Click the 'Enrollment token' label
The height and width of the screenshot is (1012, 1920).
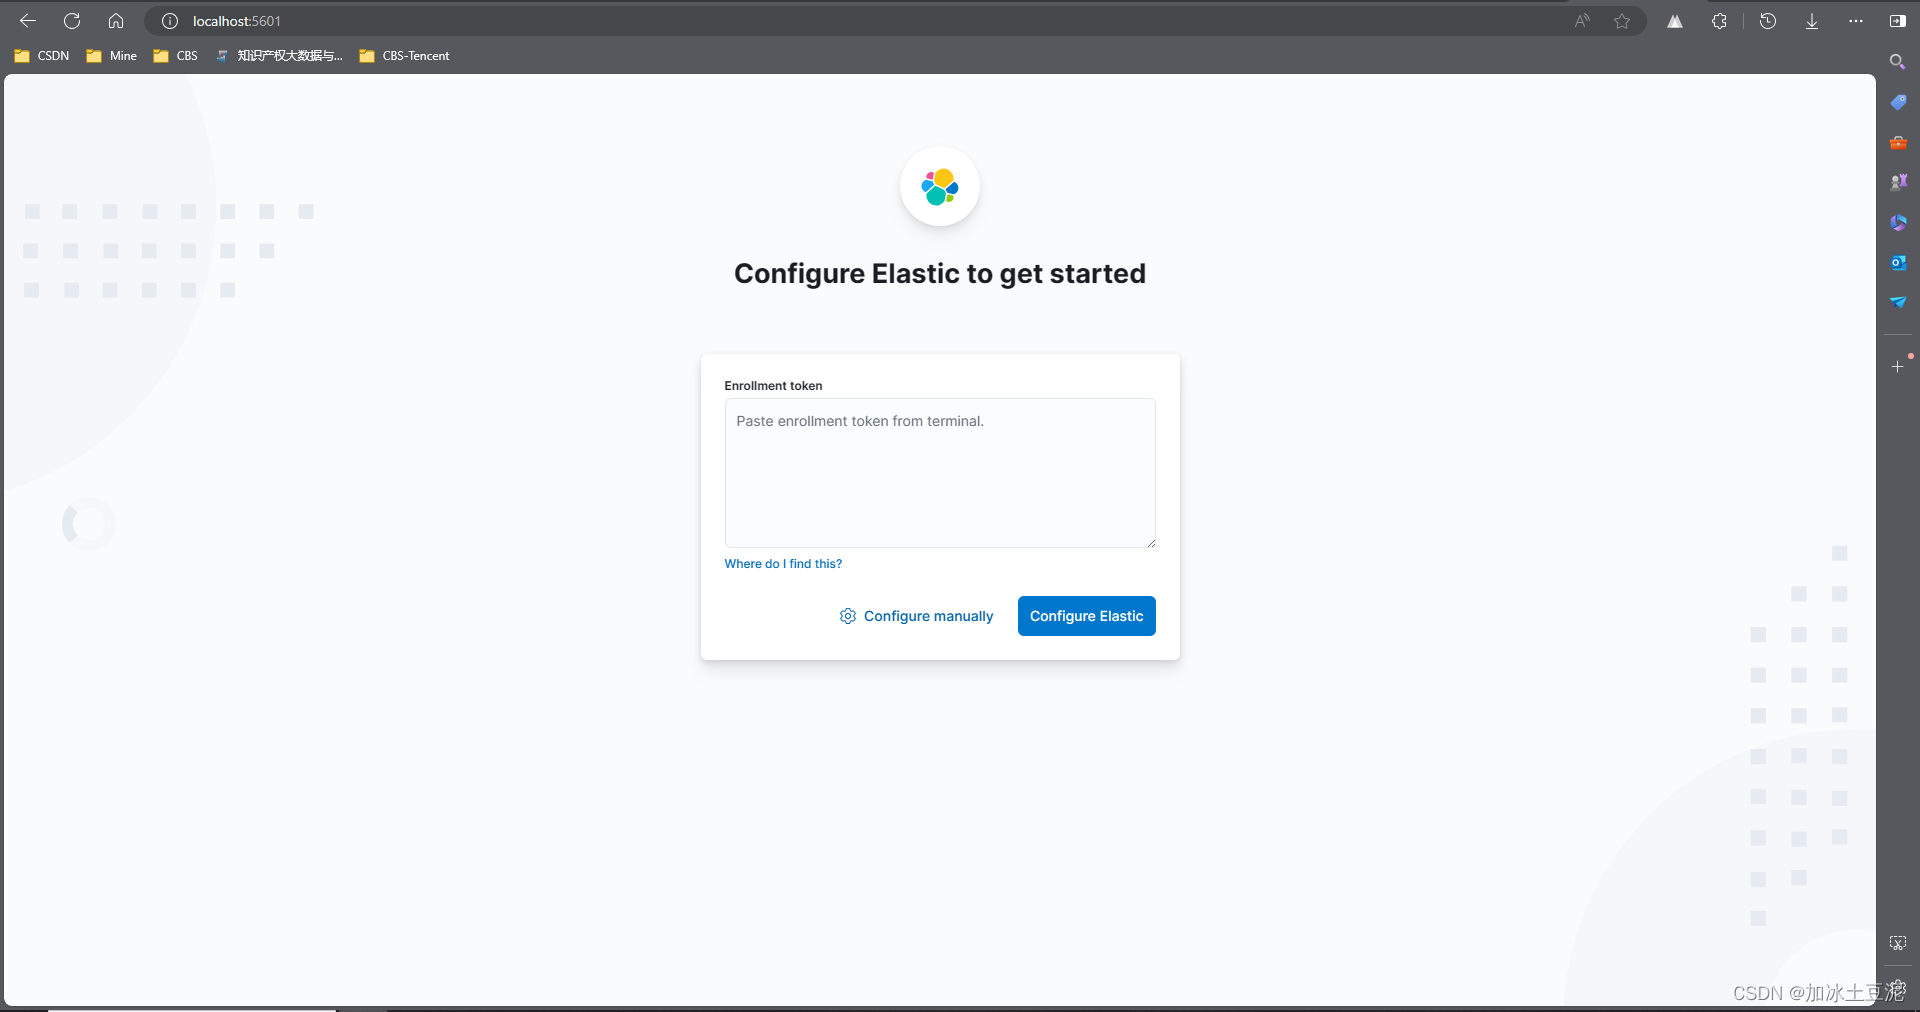tap(773, 386)
